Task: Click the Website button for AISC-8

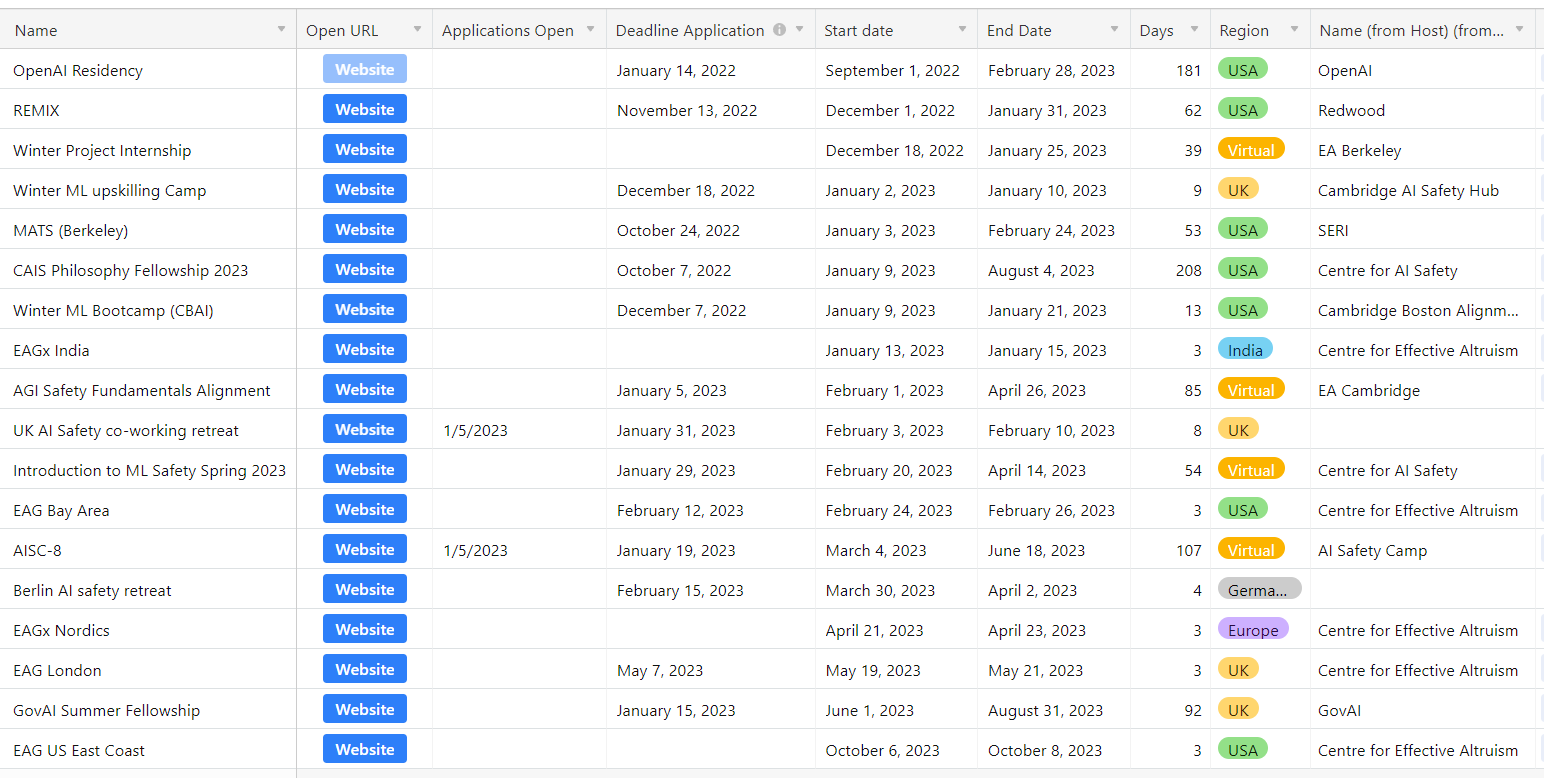Action: pos(364,549)
